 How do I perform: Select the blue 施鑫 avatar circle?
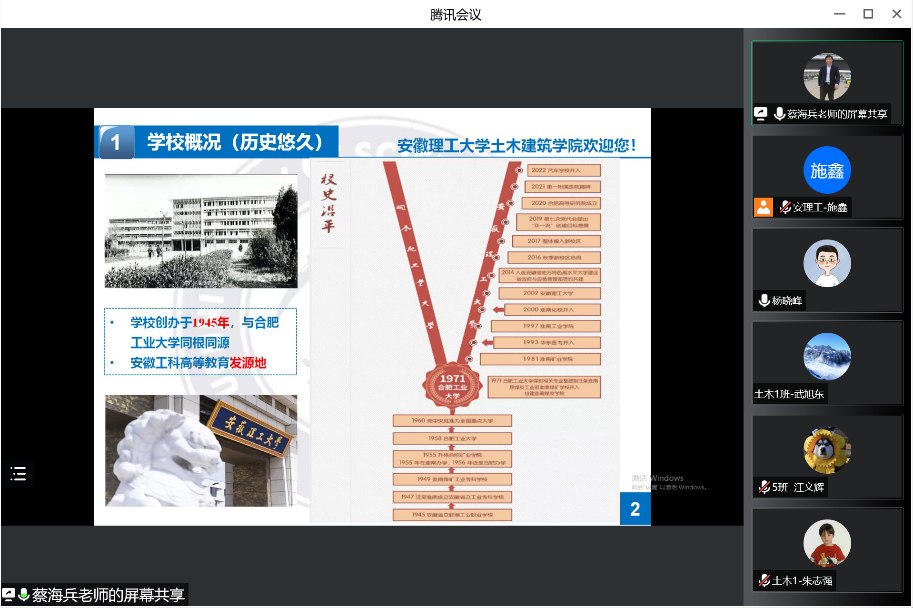coord(827,171)
